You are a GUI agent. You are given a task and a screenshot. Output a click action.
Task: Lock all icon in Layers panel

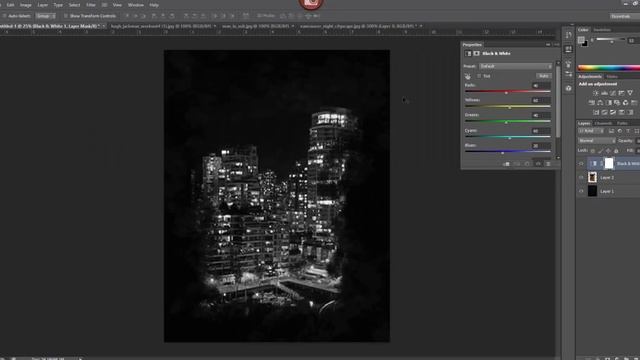coord(616,151)
